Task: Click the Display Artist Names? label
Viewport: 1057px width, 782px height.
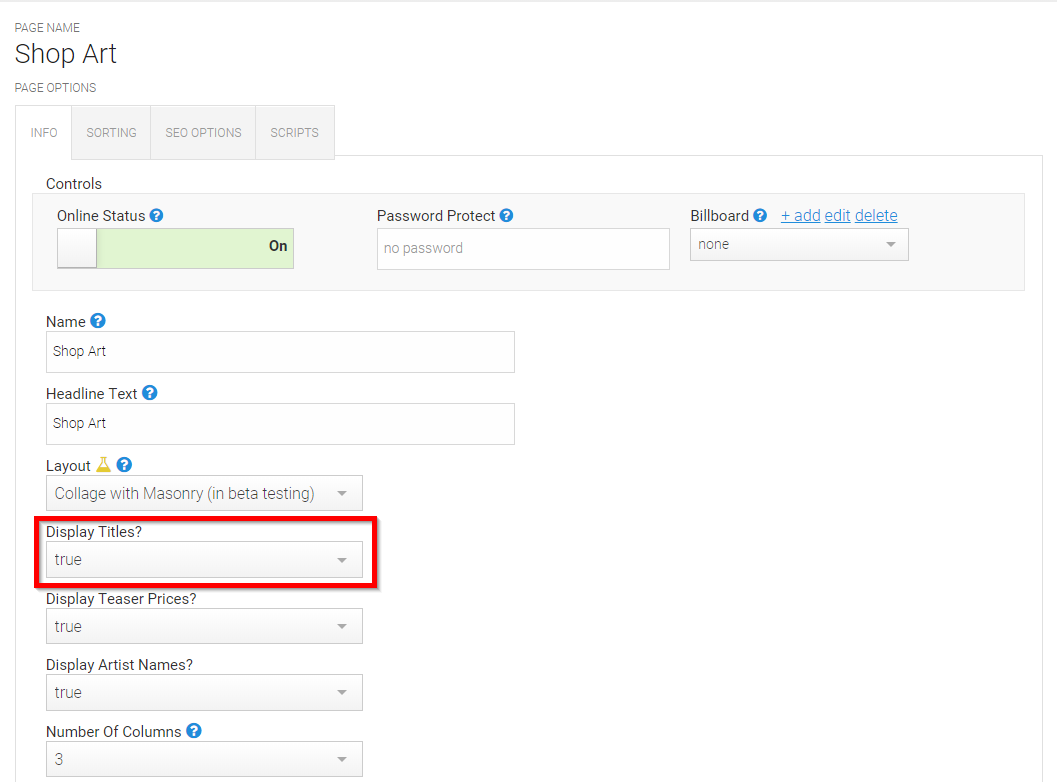Action: (119, 665)
